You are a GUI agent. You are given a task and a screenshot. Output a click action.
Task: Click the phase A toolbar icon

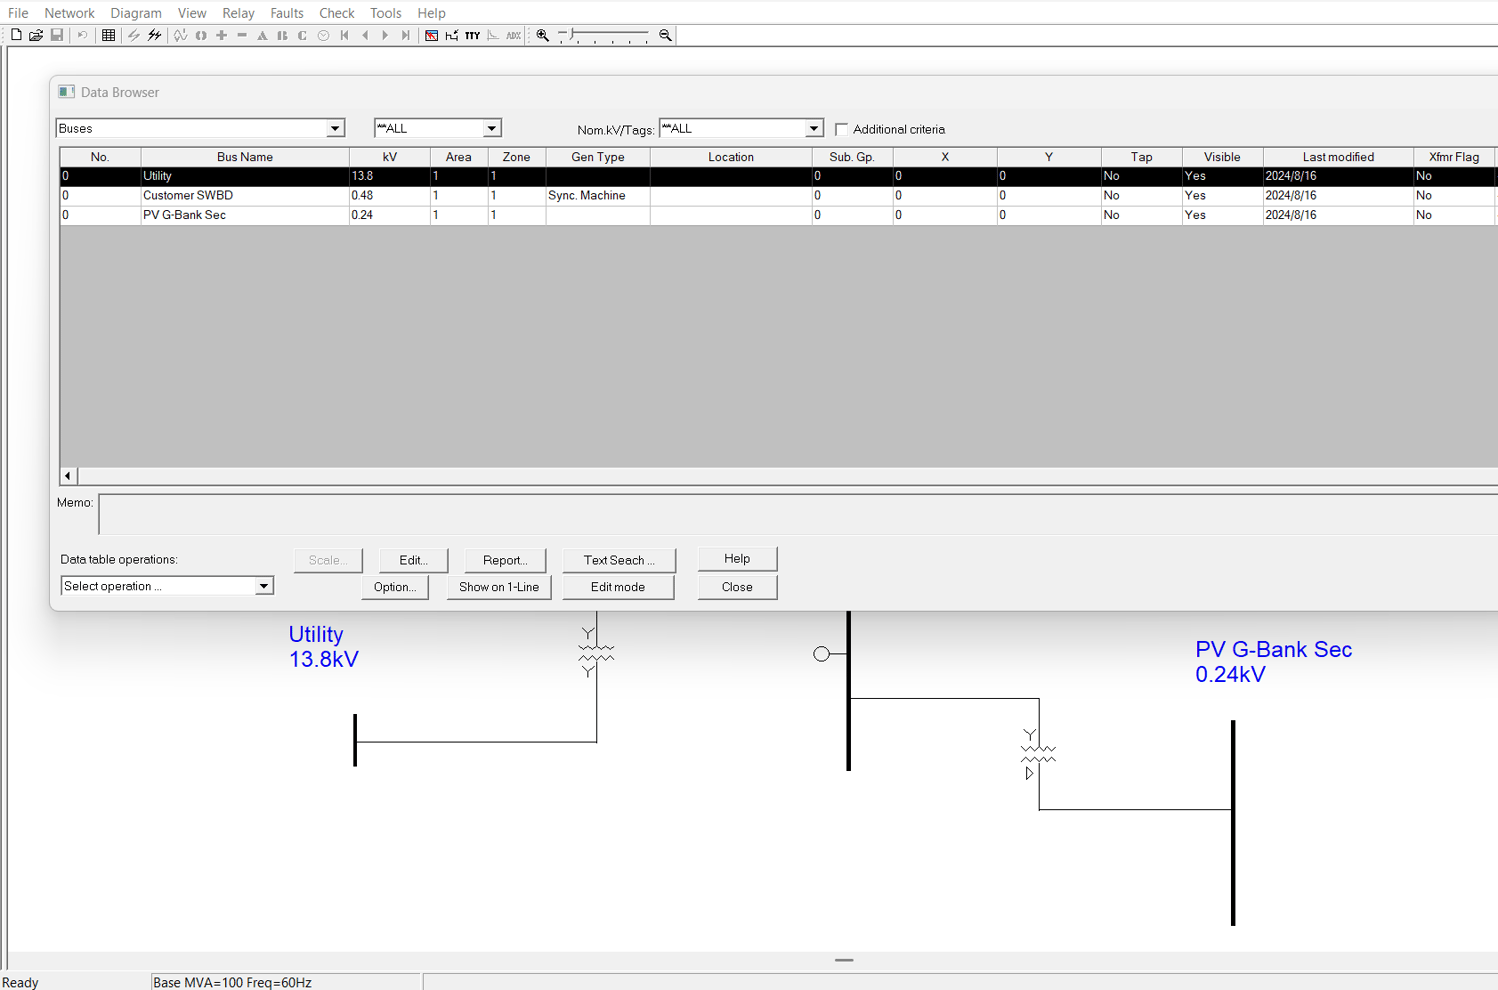tap(261, 35)
